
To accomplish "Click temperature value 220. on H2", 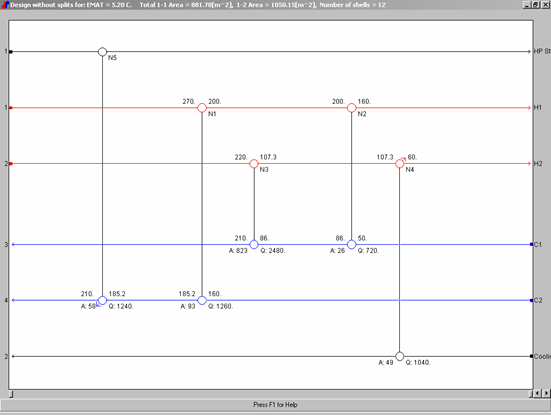I will (x=241, y=157).
